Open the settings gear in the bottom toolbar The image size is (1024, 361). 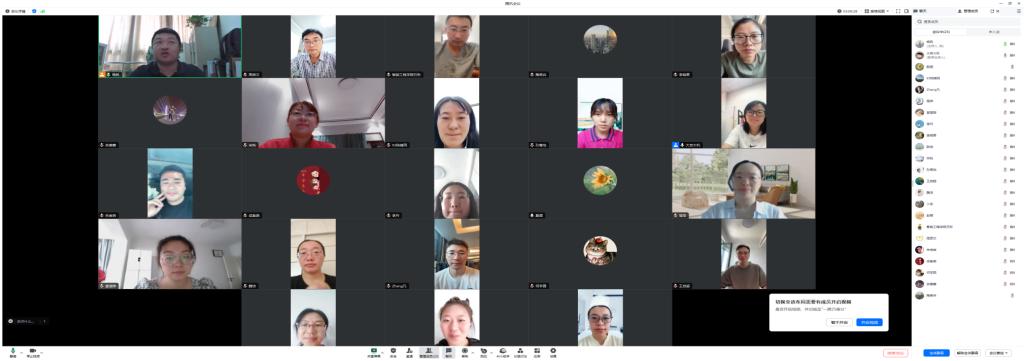[553, 352]
